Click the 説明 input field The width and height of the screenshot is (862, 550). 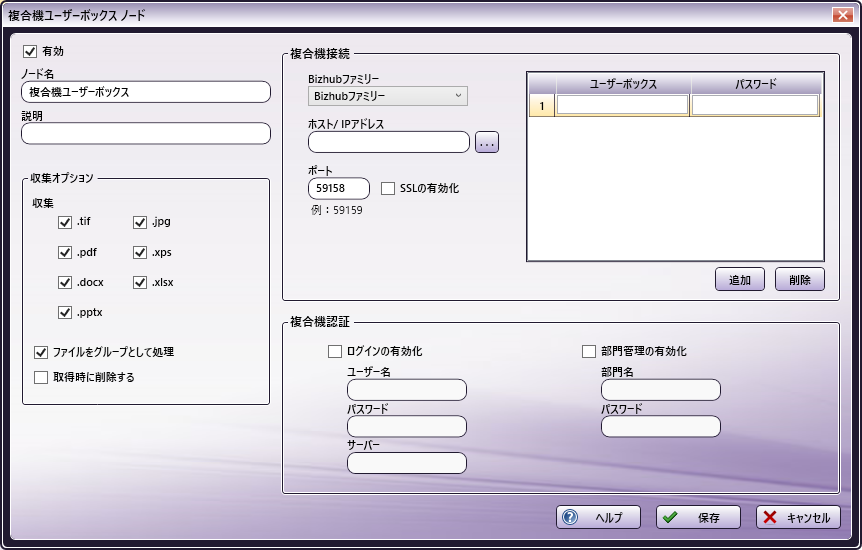[146, 134]
